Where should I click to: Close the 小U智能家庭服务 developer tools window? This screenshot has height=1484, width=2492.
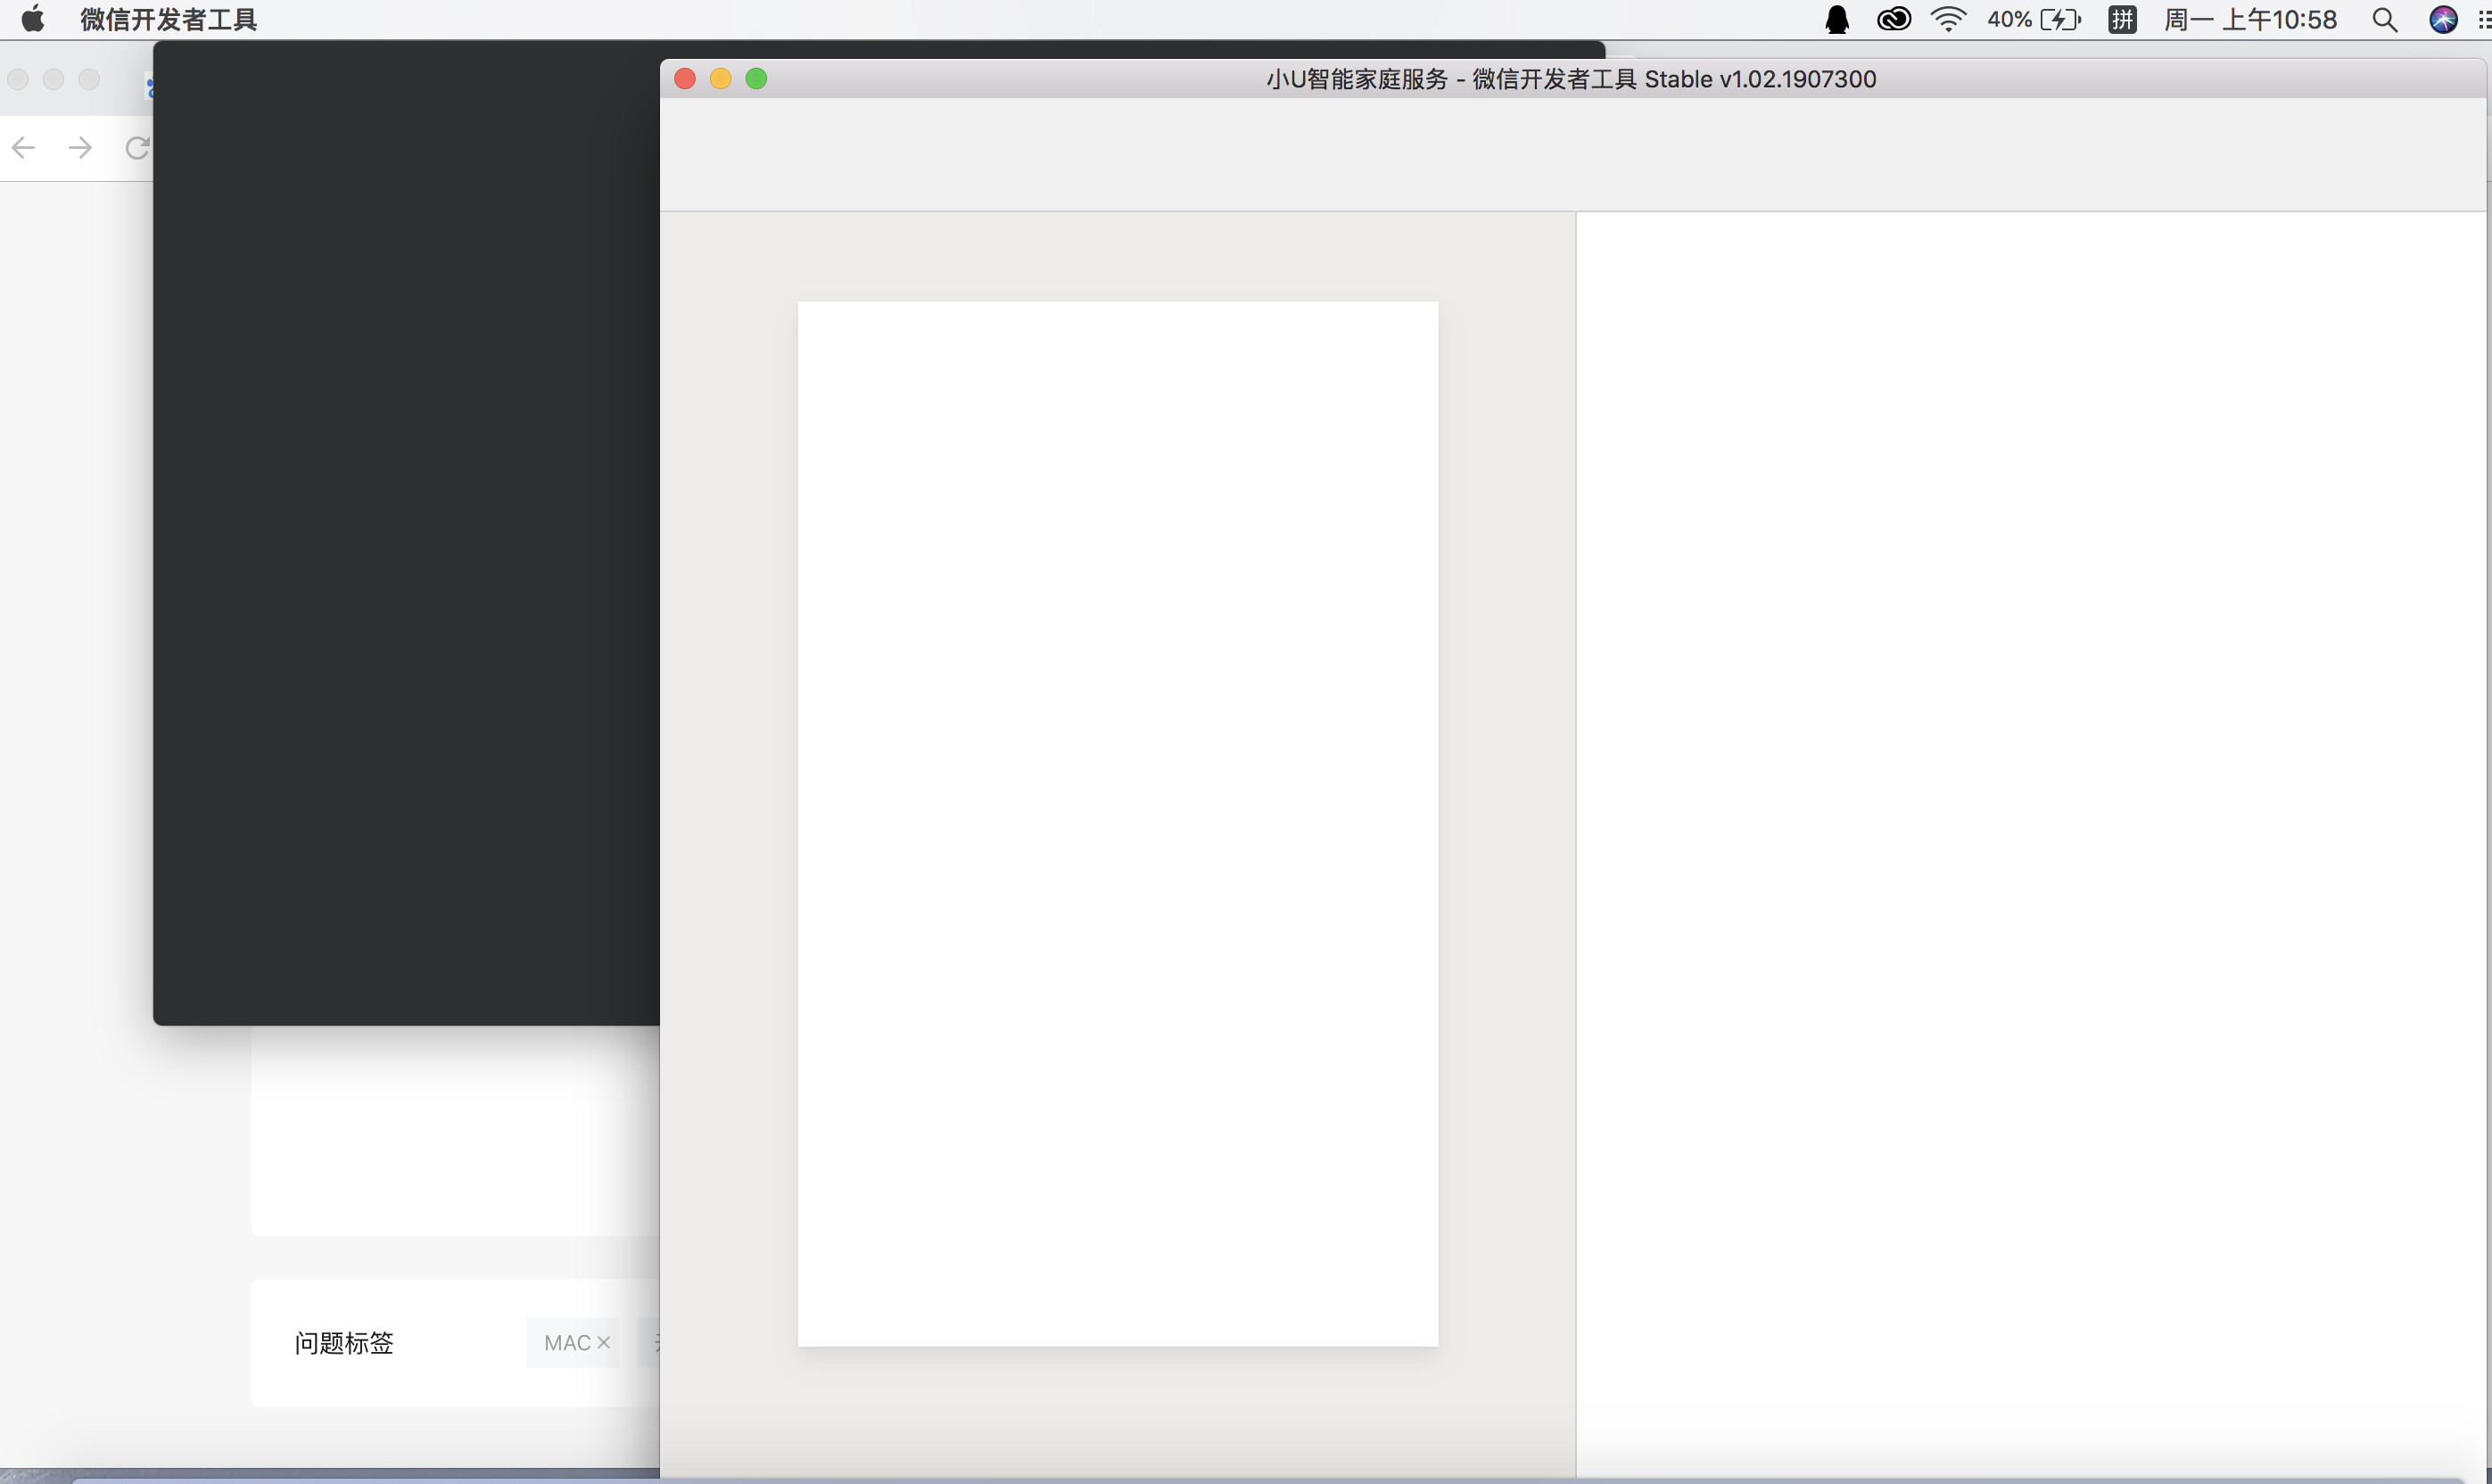pyautogui.click(x=685, y=79)
